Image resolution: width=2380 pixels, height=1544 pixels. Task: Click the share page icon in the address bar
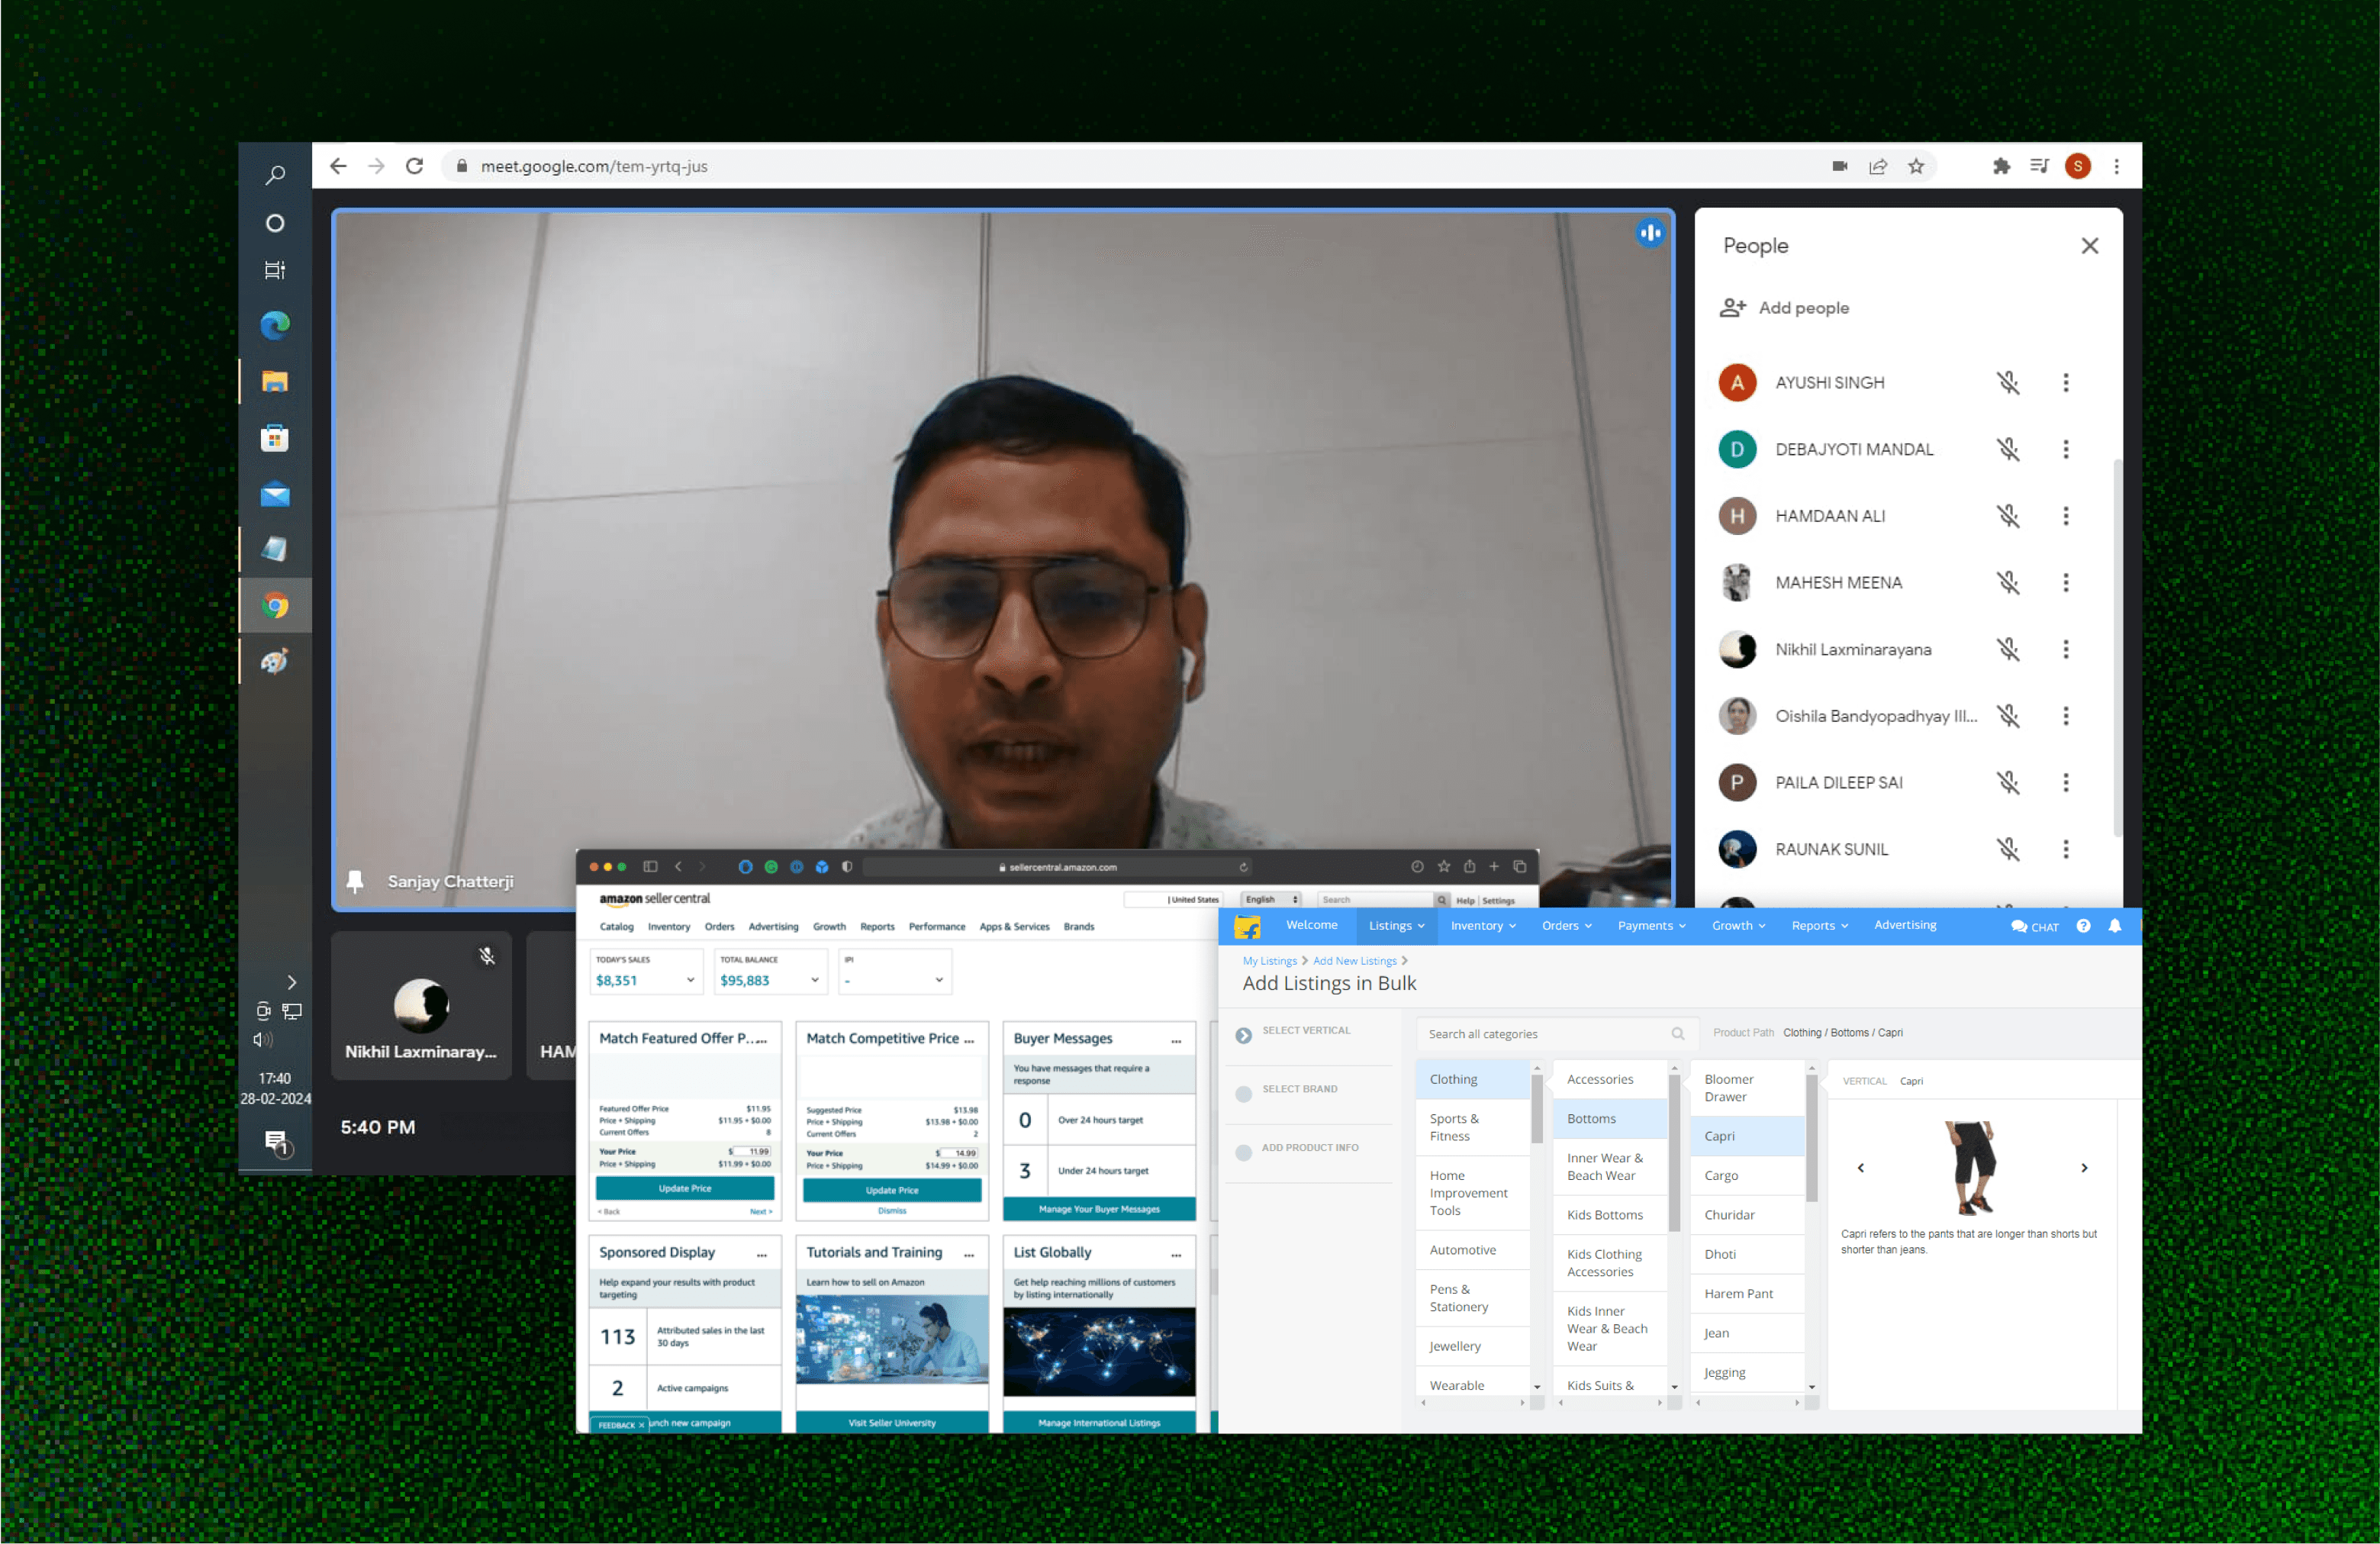(1877, 167)
